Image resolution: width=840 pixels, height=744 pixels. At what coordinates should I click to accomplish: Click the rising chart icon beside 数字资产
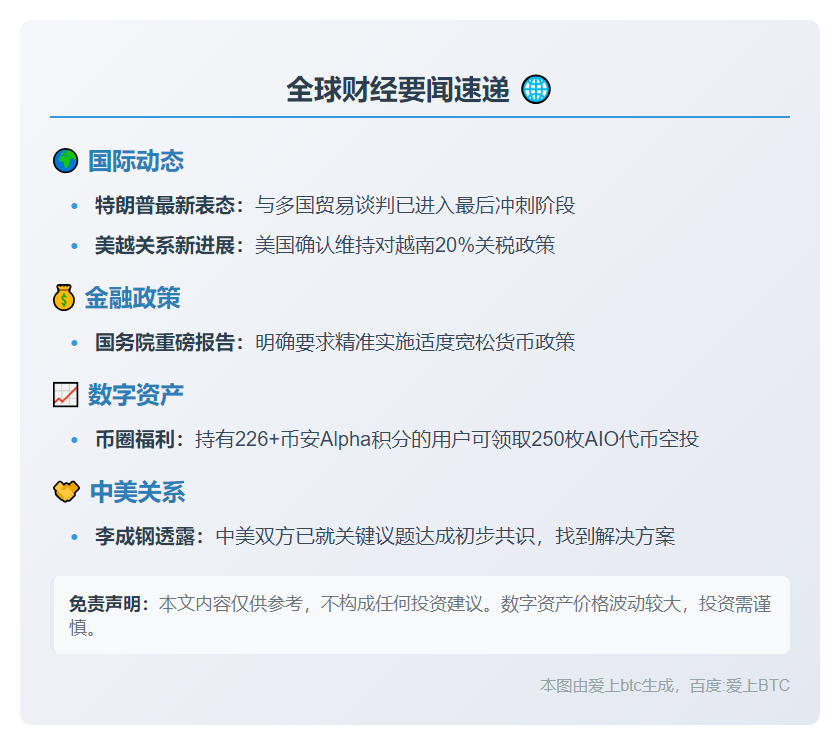point(65,395)
